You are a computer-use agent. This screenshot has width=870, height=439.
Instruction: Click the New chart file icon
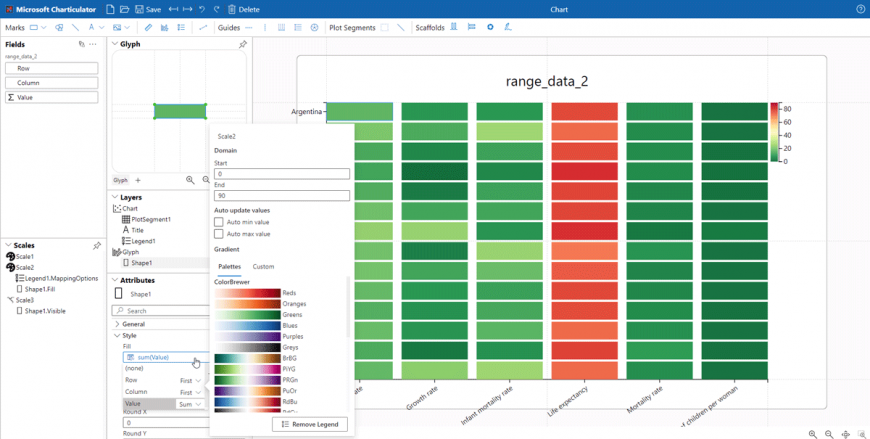point(110,9)
